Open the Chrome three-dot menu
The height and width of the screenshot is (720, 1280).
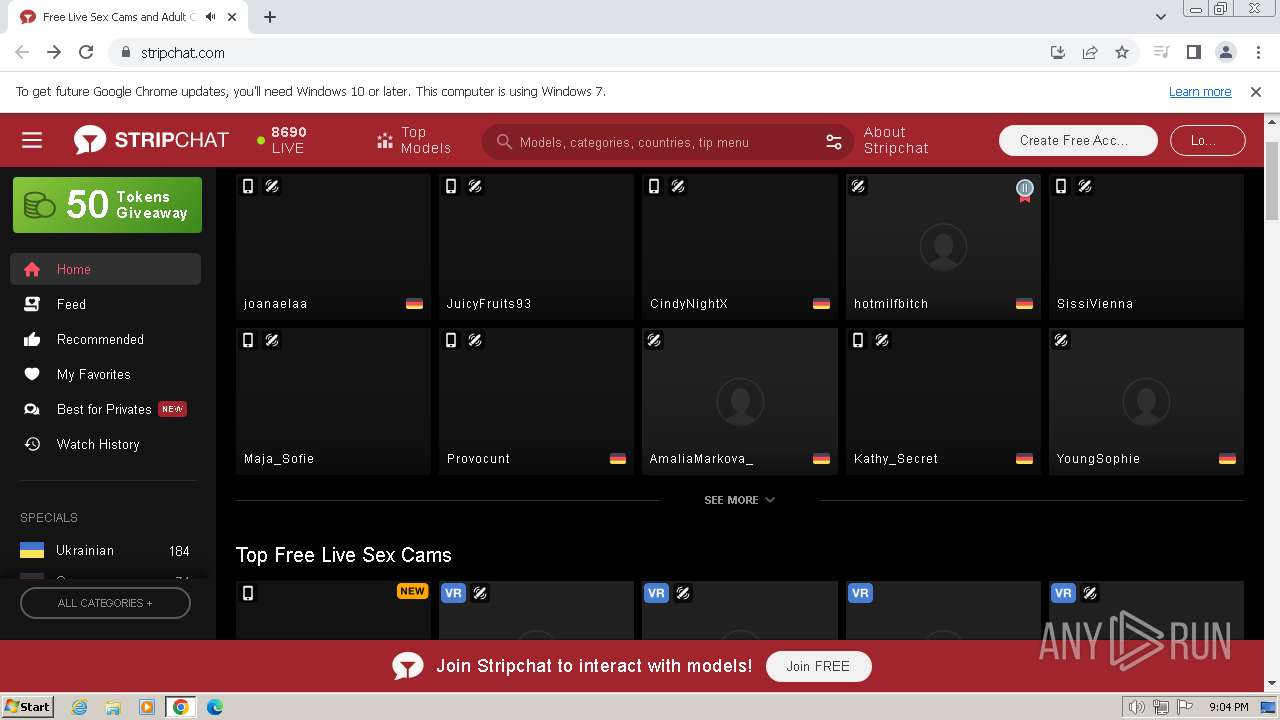click(1257, 52)
